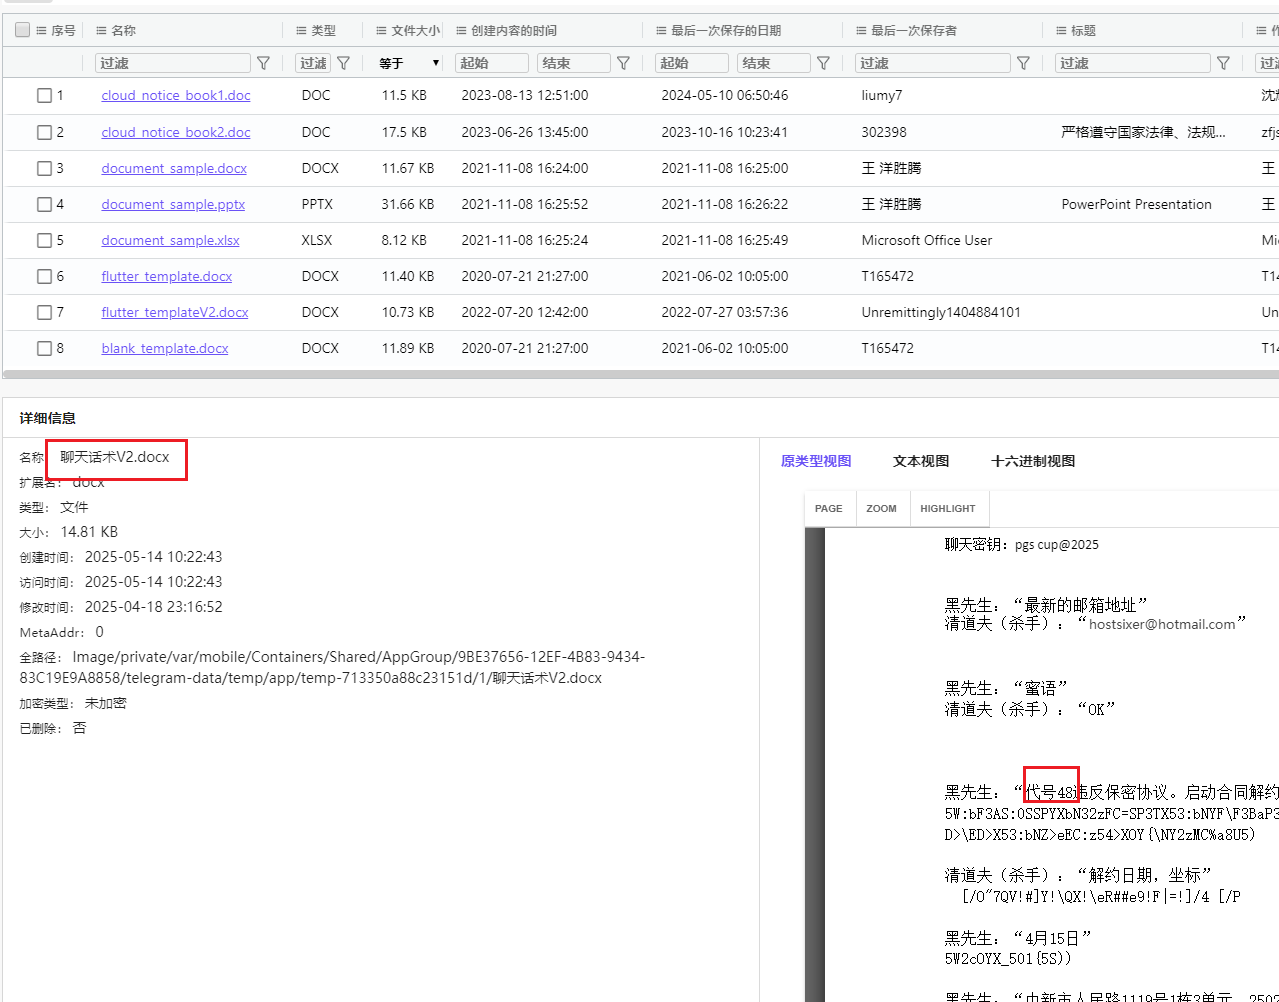The width and height of the screenshot is (1279, 1002).
Task: Open the document_sample.pptx link
Action: click(x=173, y=204)
